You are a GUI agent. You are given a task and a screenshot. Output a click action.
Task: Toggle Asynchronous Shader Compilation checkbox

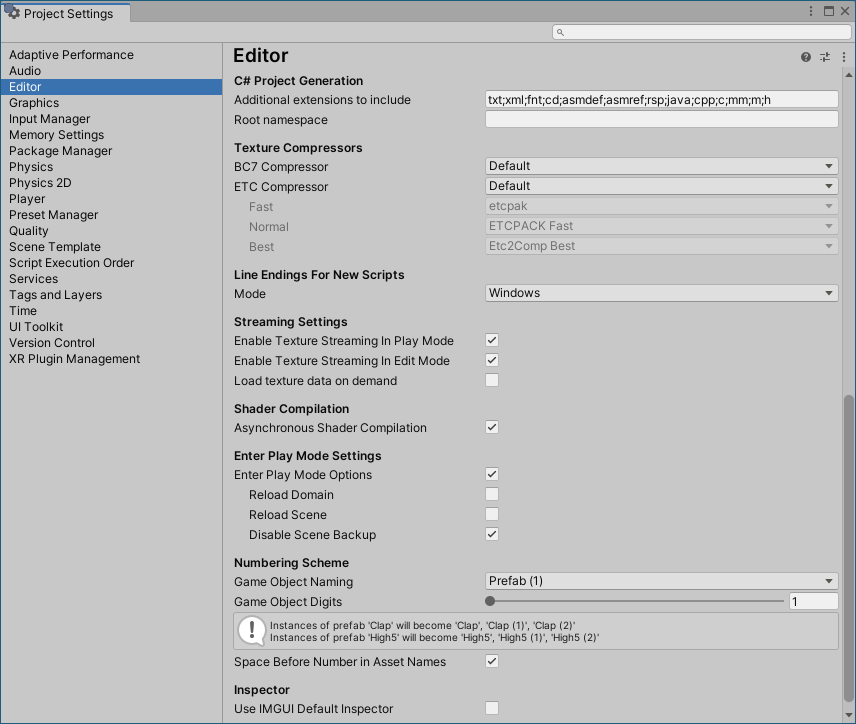pyautogui.click(x=492, y=427)
